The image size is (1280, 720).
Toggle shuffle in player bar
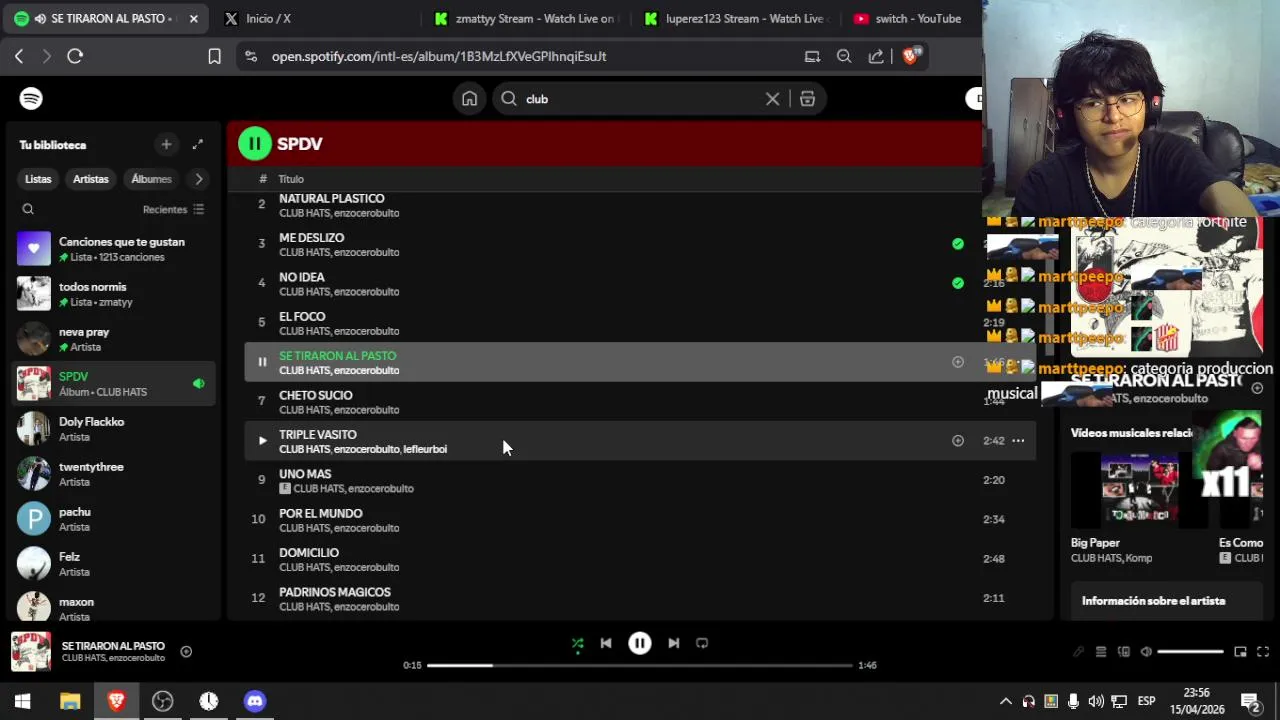[x=577, y=644]
